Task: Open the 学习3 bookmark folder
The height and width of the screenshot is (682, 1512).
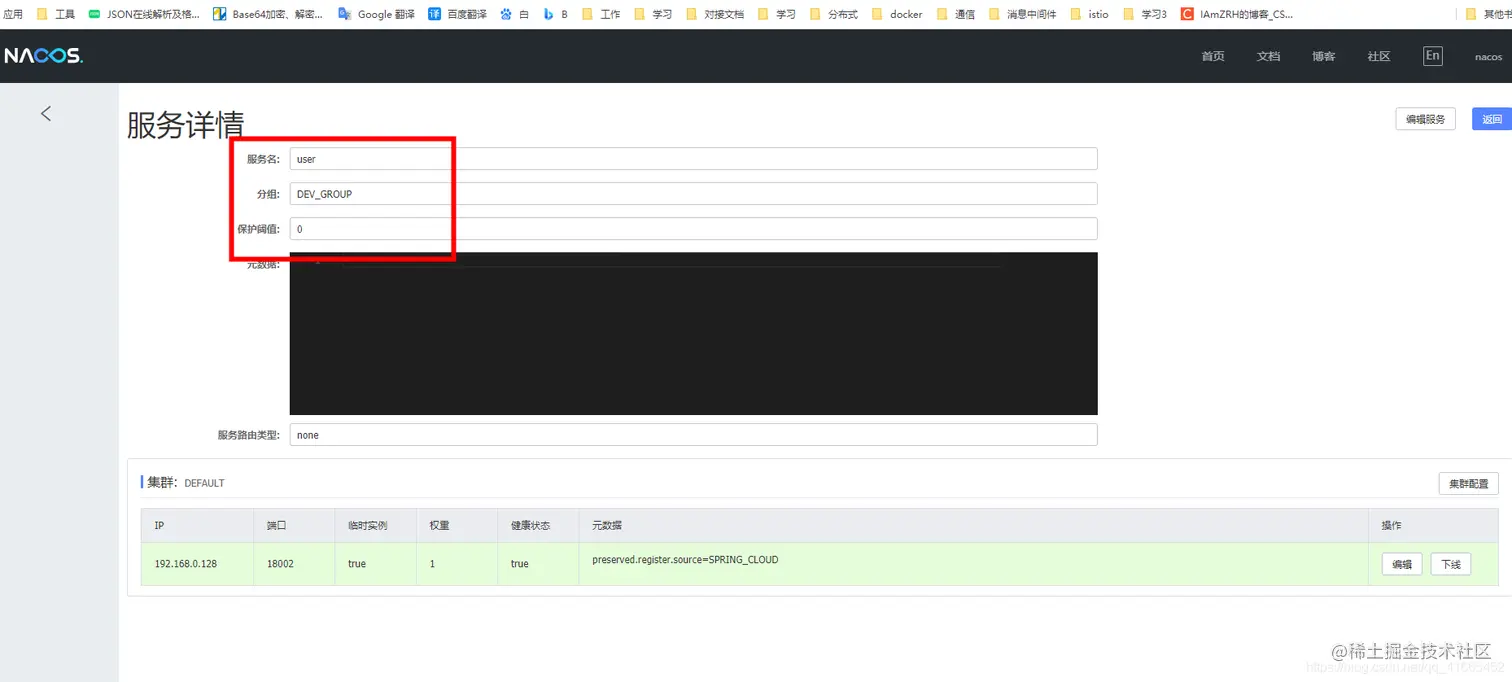Action: pos(1145,14)
